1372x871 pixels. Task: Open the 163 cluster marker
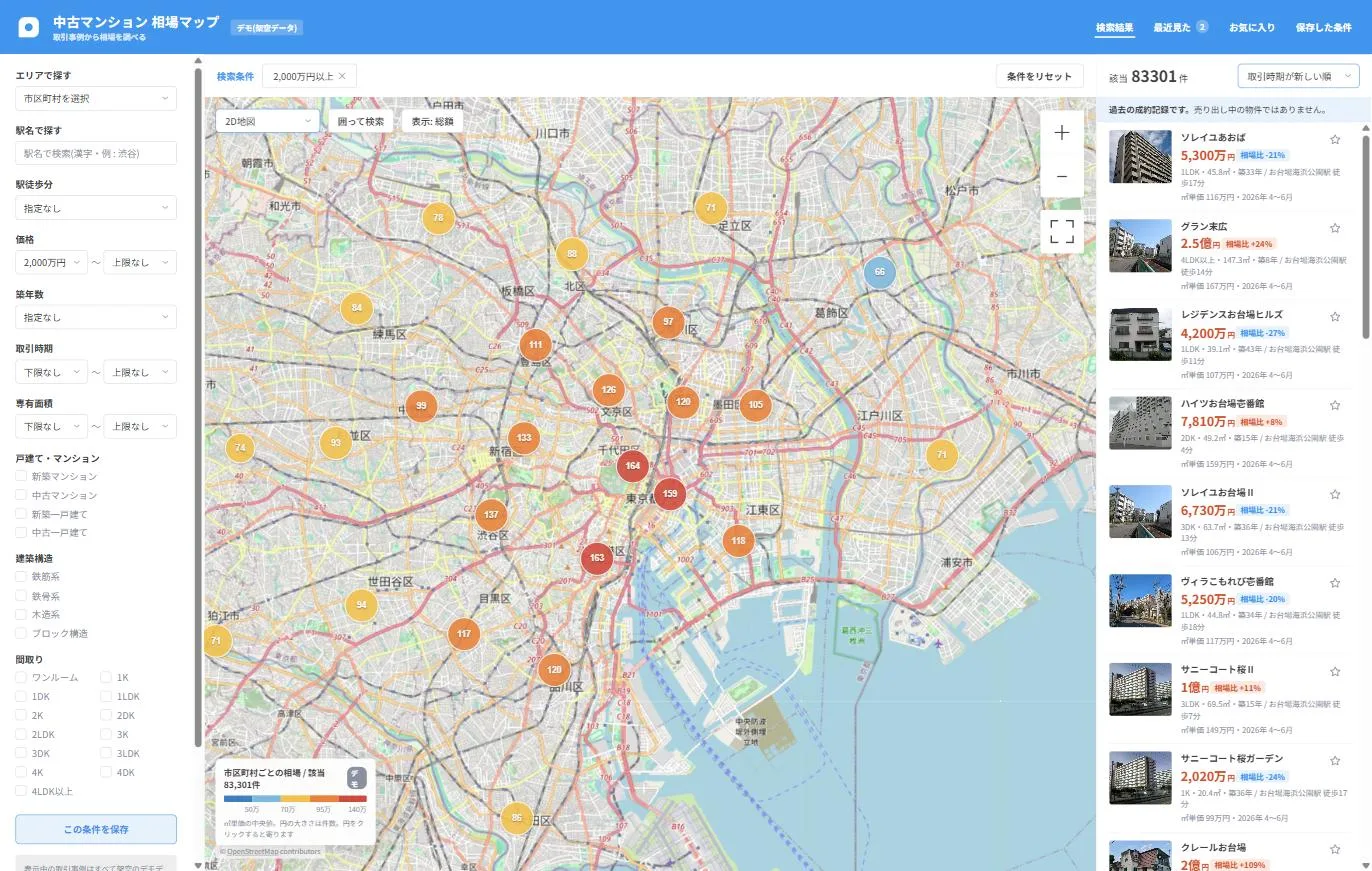click(597, 558)
